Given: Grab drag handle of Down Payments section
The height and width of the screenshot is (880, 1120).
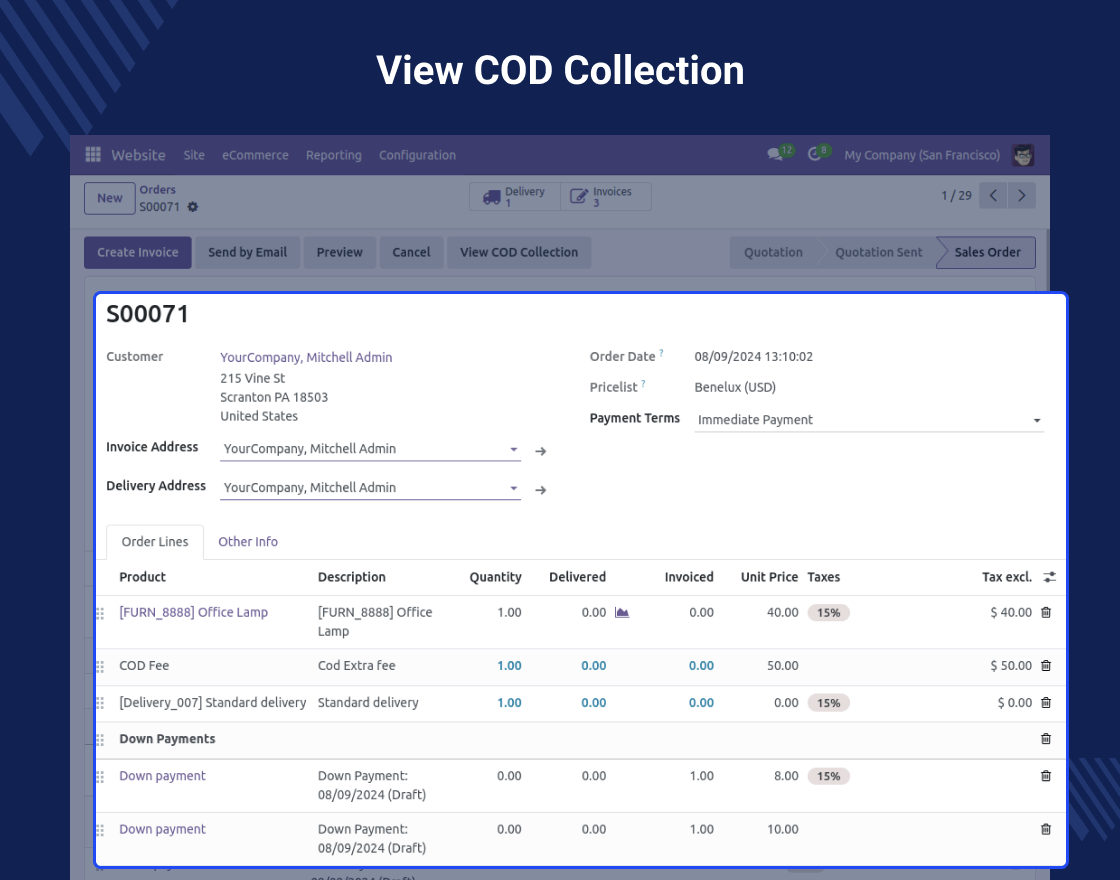Looking at the screenshot, I should tap(100, 739).
